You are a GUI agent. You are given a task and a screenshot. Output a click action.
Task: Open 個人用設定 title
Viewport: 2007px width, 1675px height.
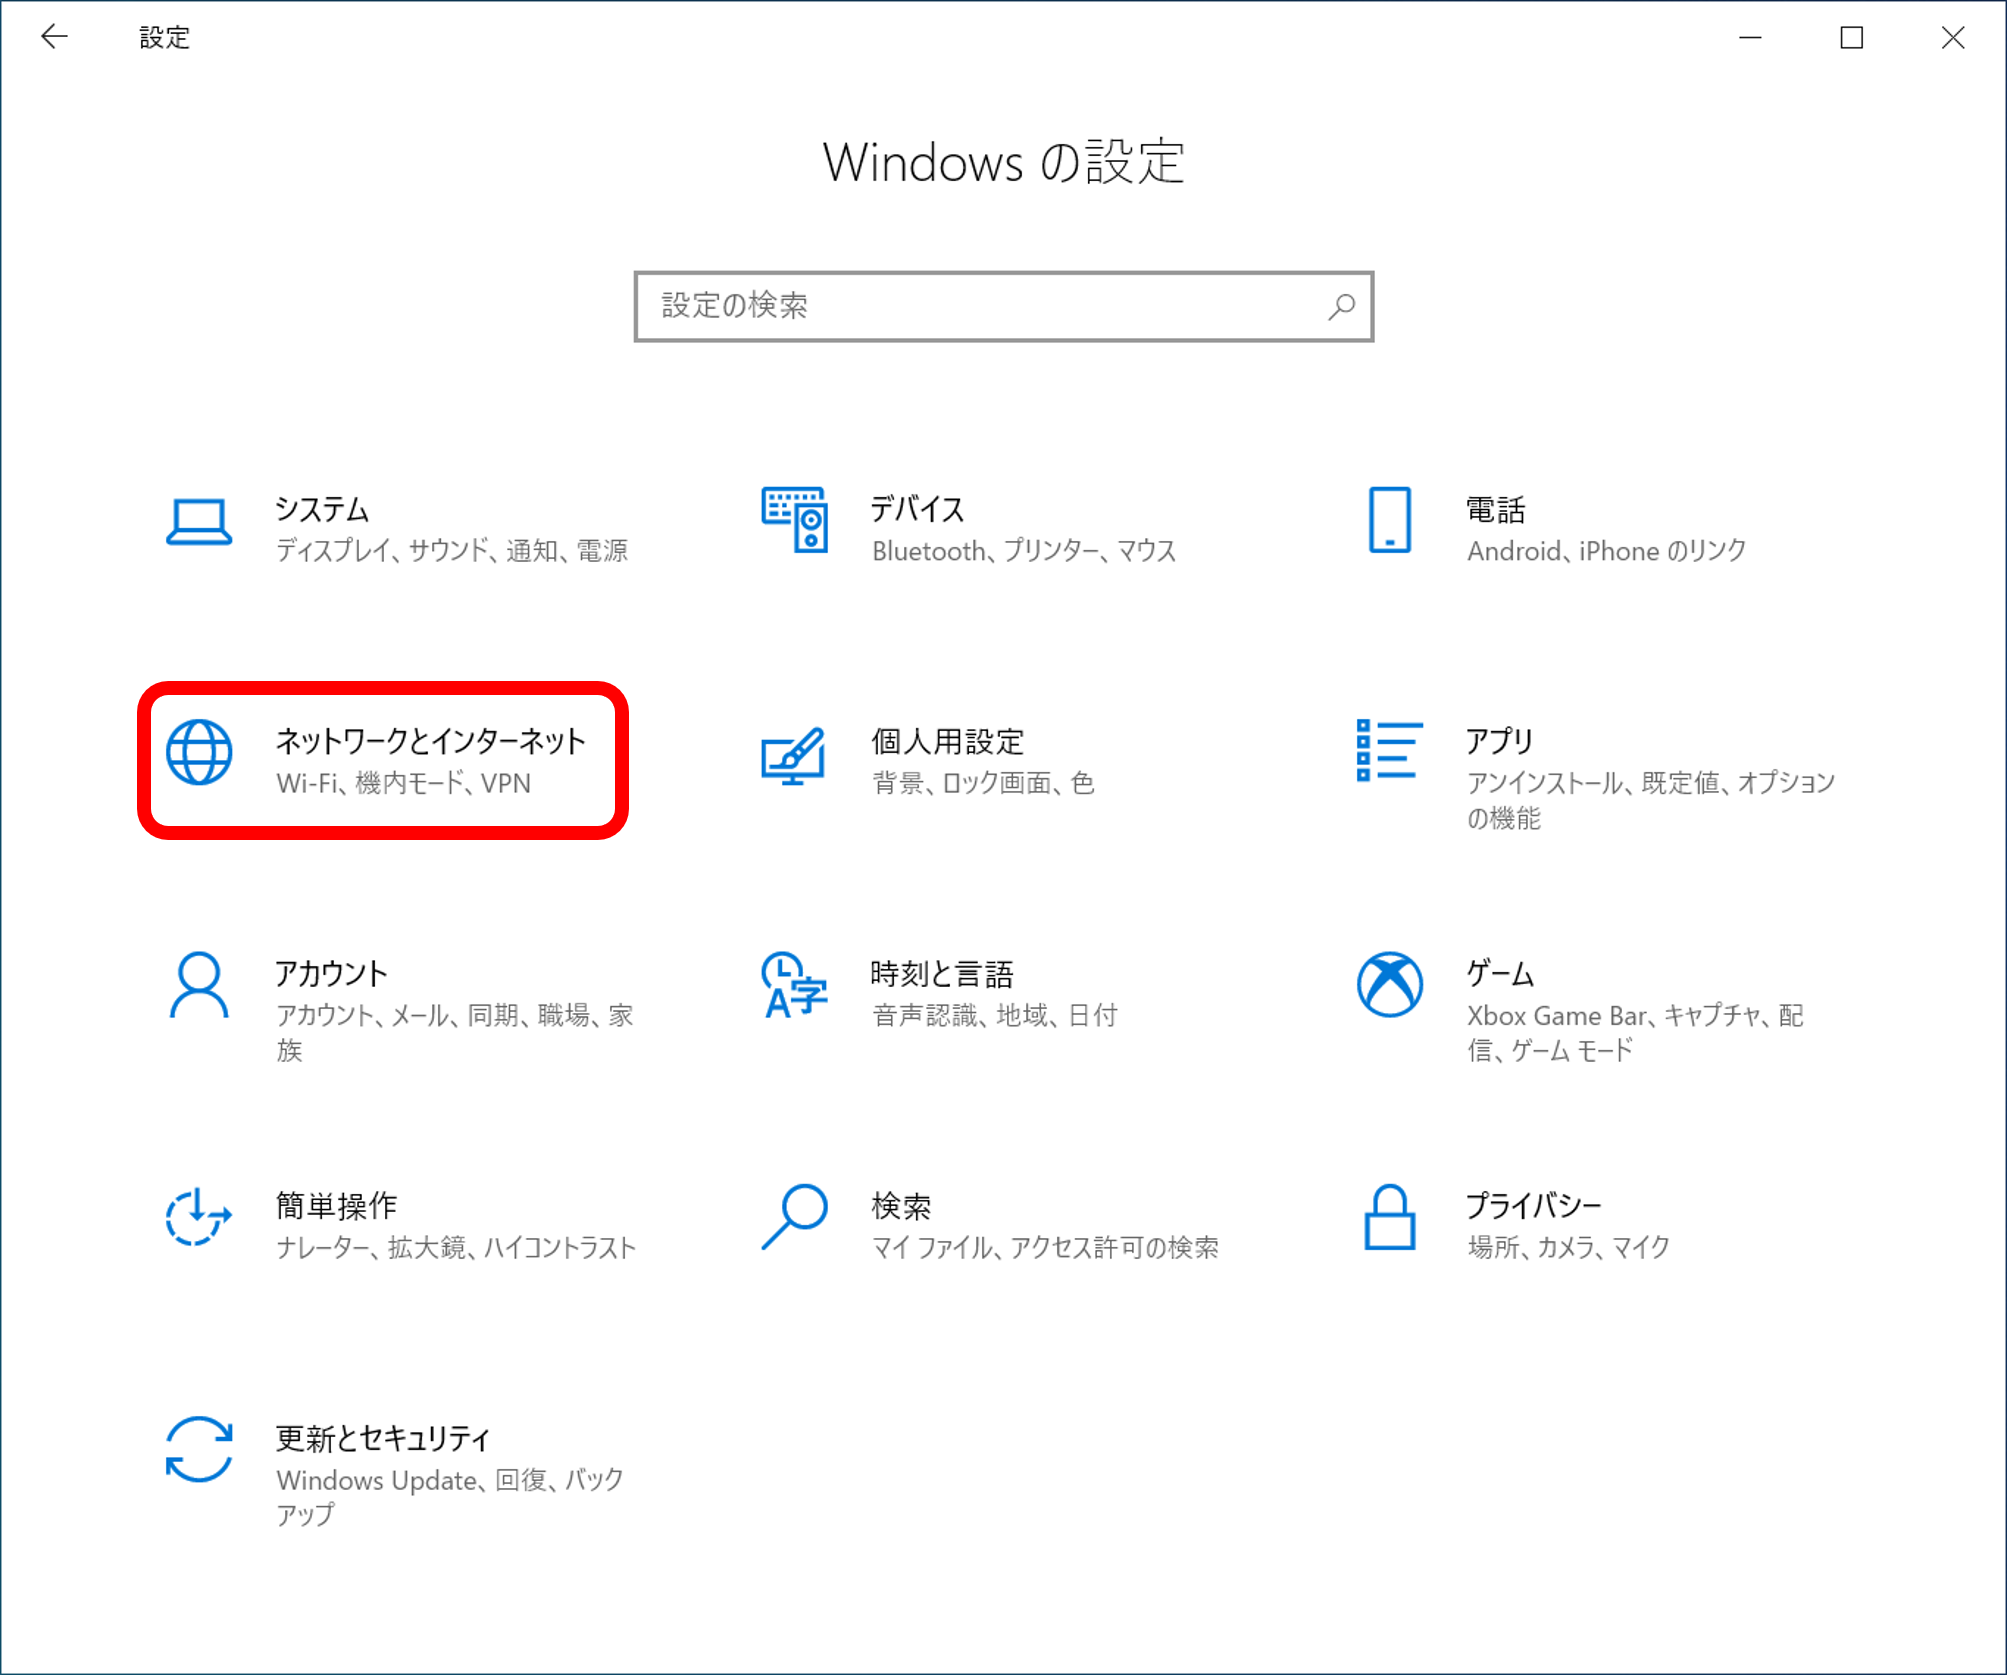pos(947,741)
